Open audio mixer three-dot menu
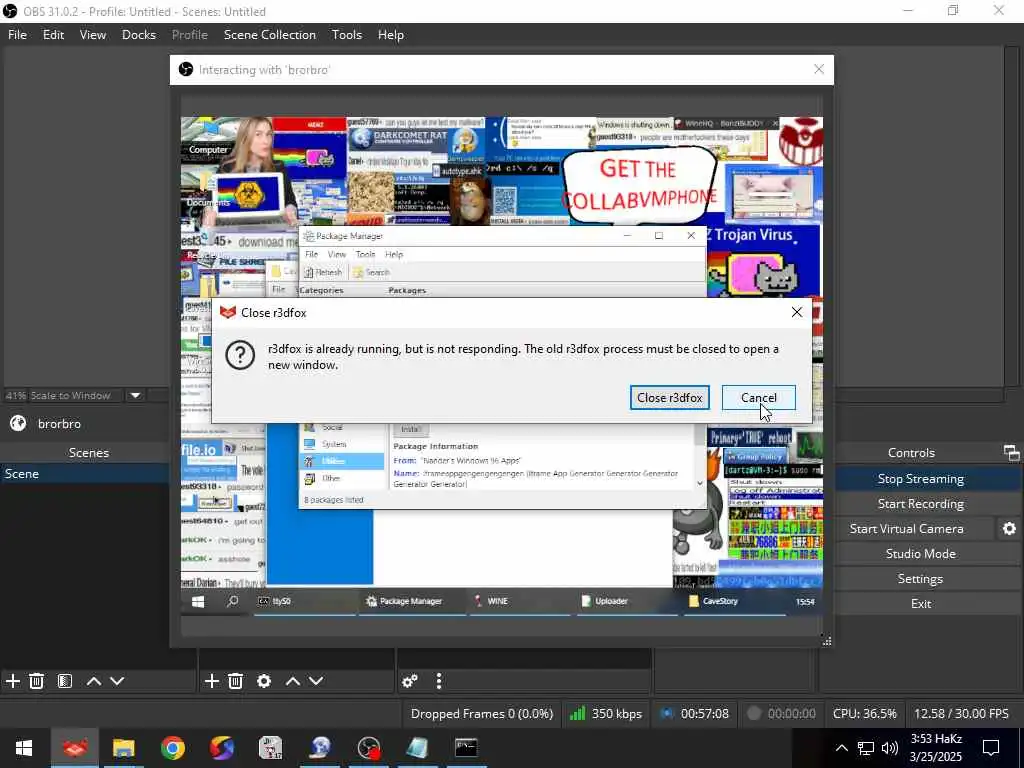Viewport: 1024px width, 768px height. point(439,681)
